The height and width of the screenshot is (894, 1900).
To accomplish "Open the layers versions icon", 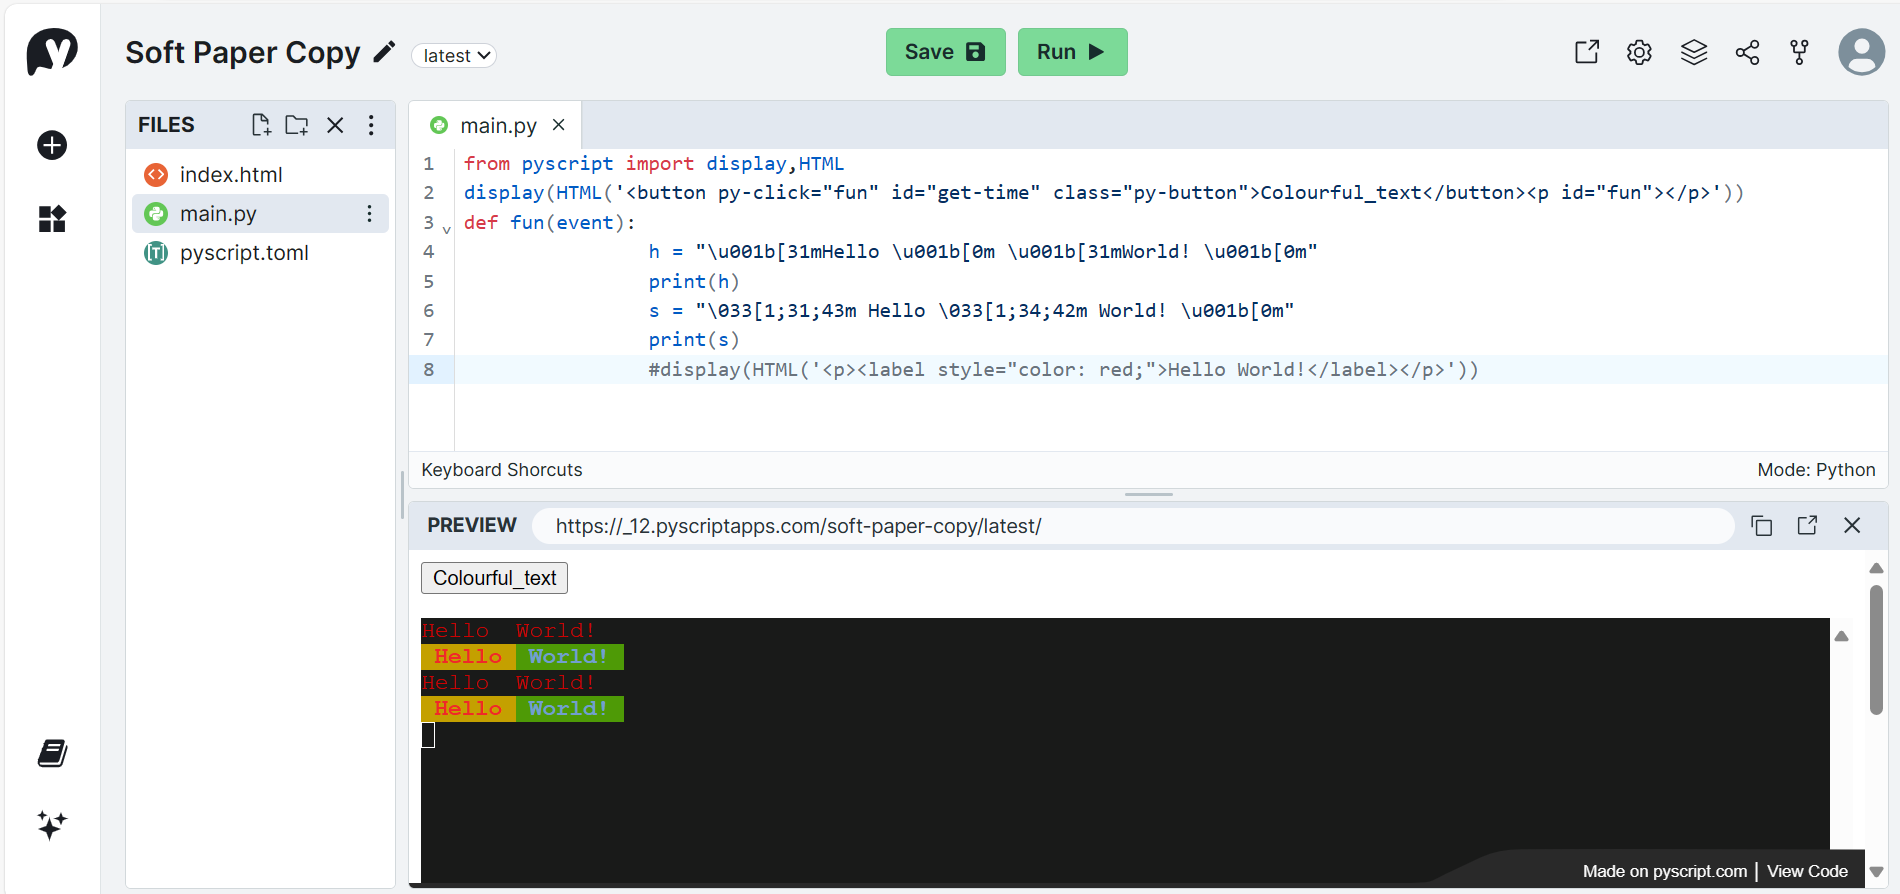I will click(x=1693, y=52).
